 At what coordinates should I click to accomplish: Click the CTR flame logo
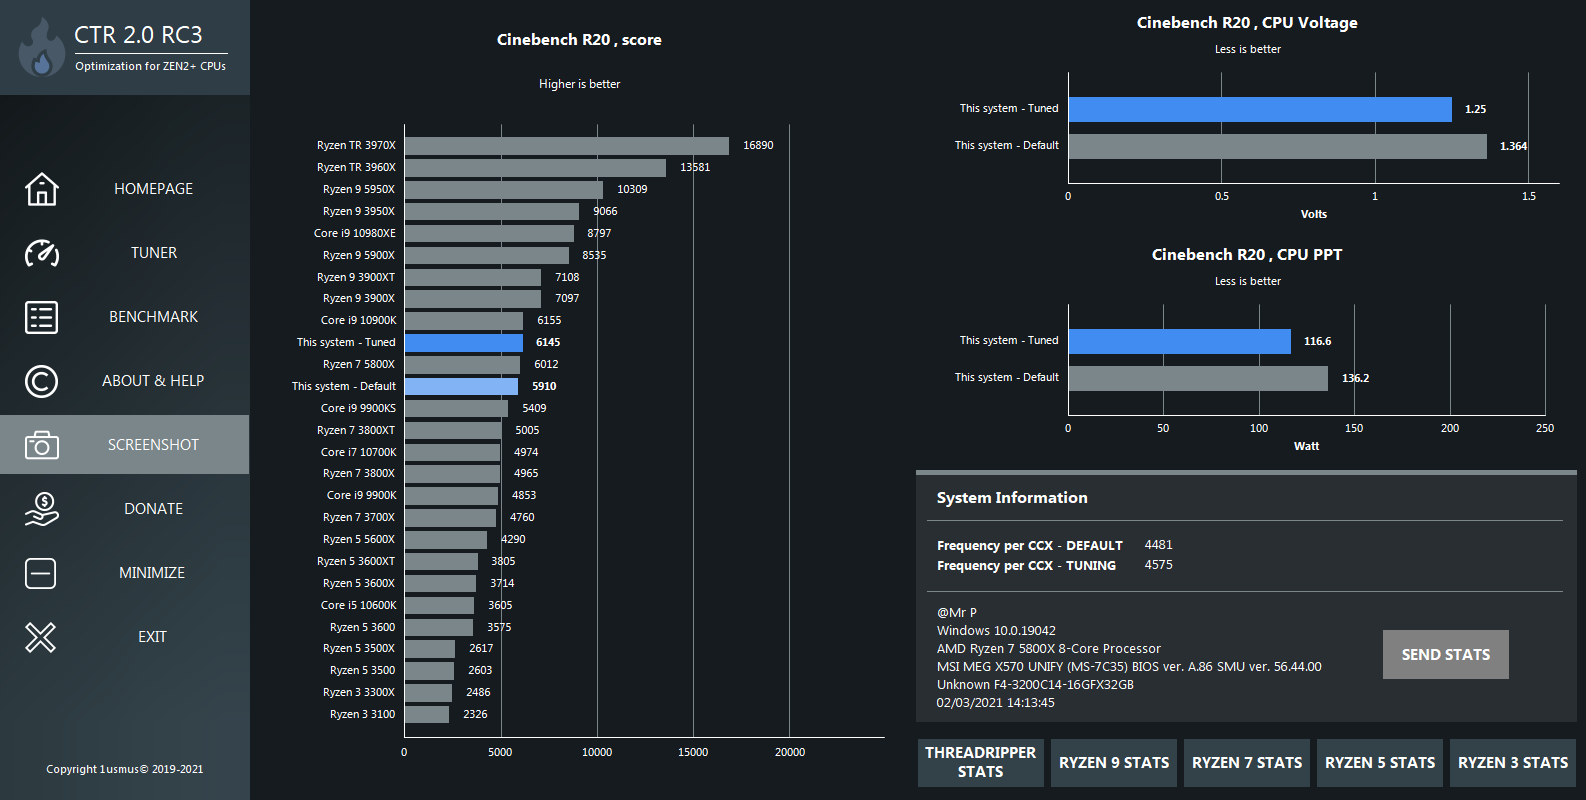click(x=41, y=47)
